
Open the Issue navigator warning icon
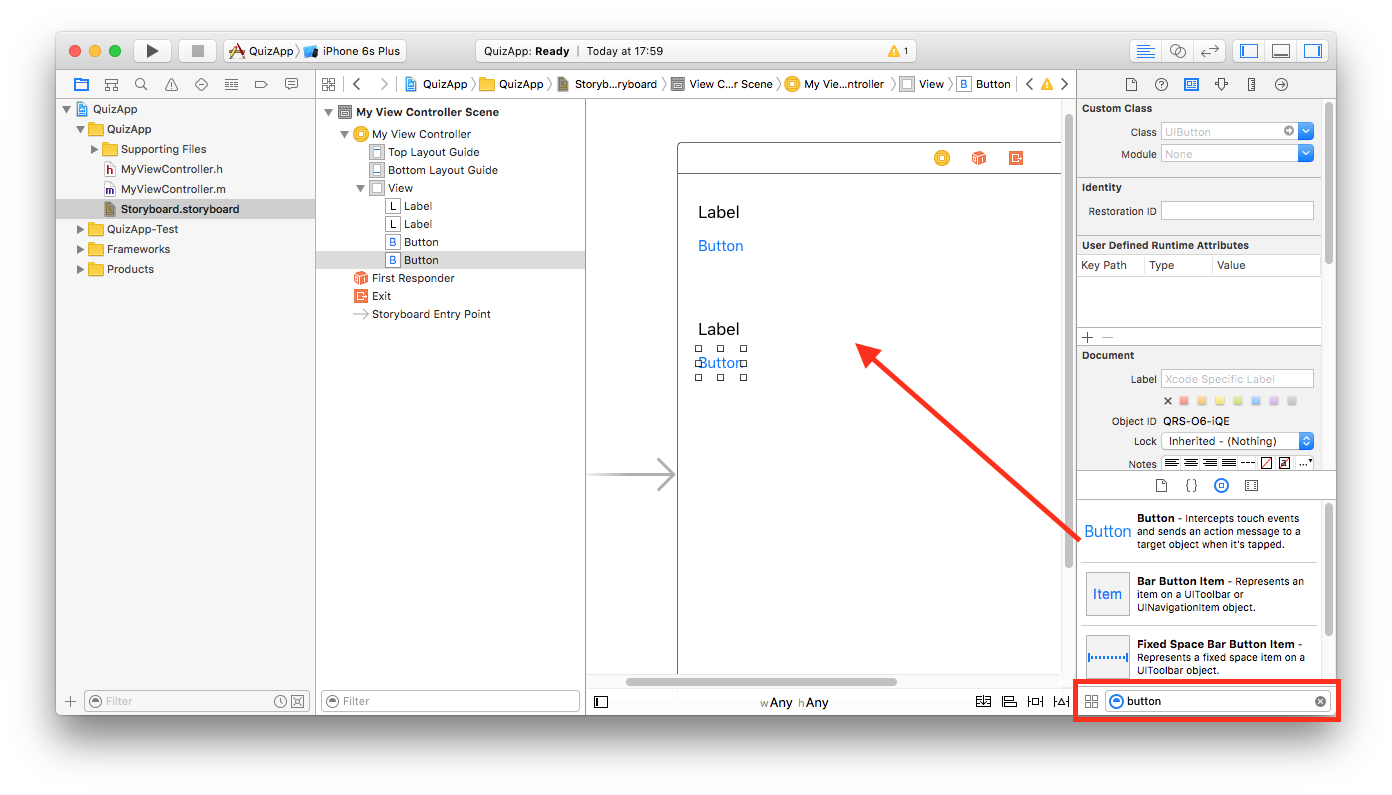(171, 84)
